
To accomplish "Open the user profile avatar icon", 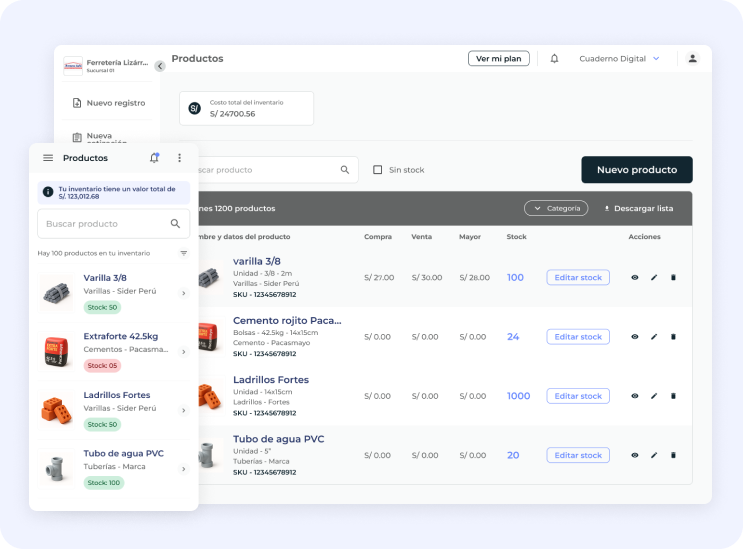I will click(692, 58).
